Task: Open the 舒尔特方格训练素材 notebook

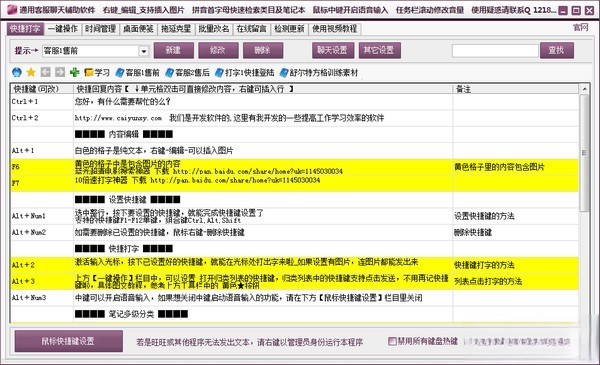Action: (319, 72)
